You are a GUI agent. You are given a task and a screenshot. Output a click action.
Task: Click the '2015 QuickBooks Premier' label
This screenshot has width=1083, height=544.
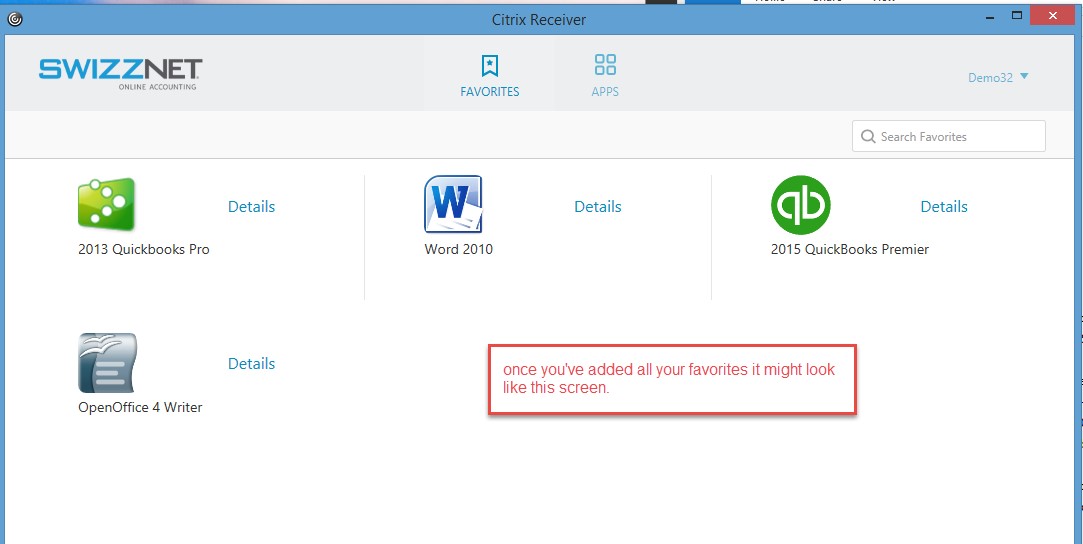[850, 249]
